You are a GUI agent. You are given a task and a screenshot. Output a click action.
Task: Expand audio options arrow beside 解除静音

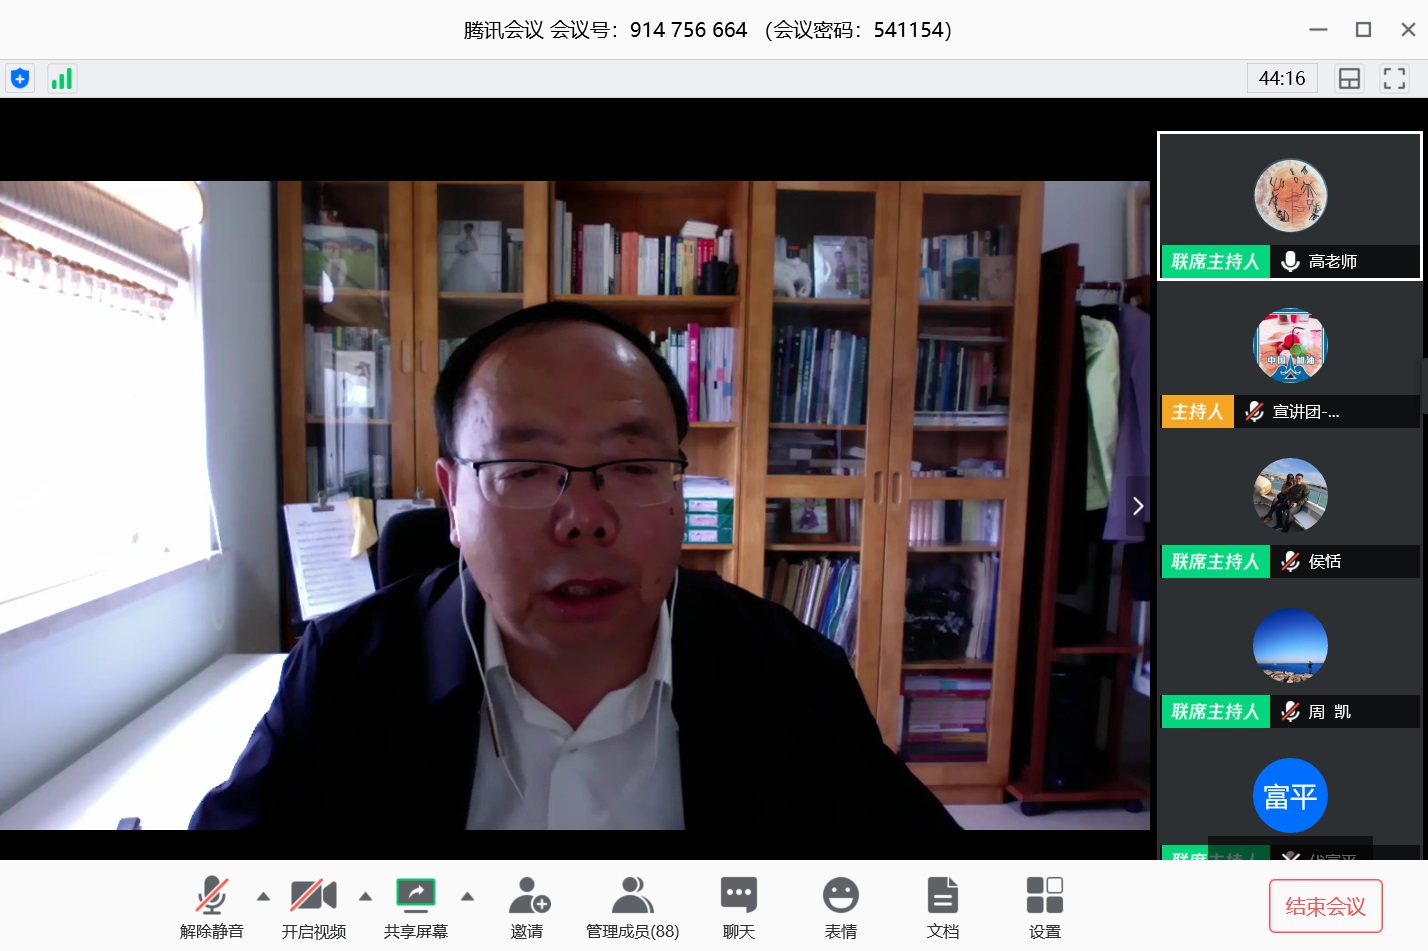263,896
